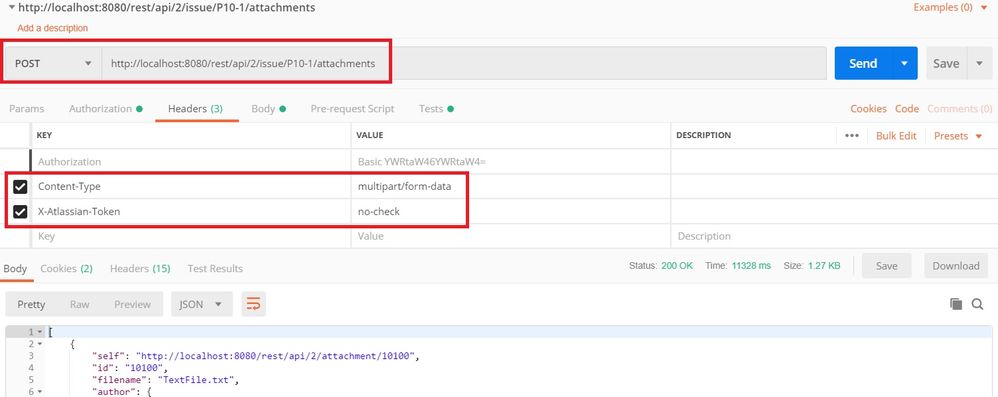Click the Authorization header key cell

pyautogui.click(x=191, y=162)
